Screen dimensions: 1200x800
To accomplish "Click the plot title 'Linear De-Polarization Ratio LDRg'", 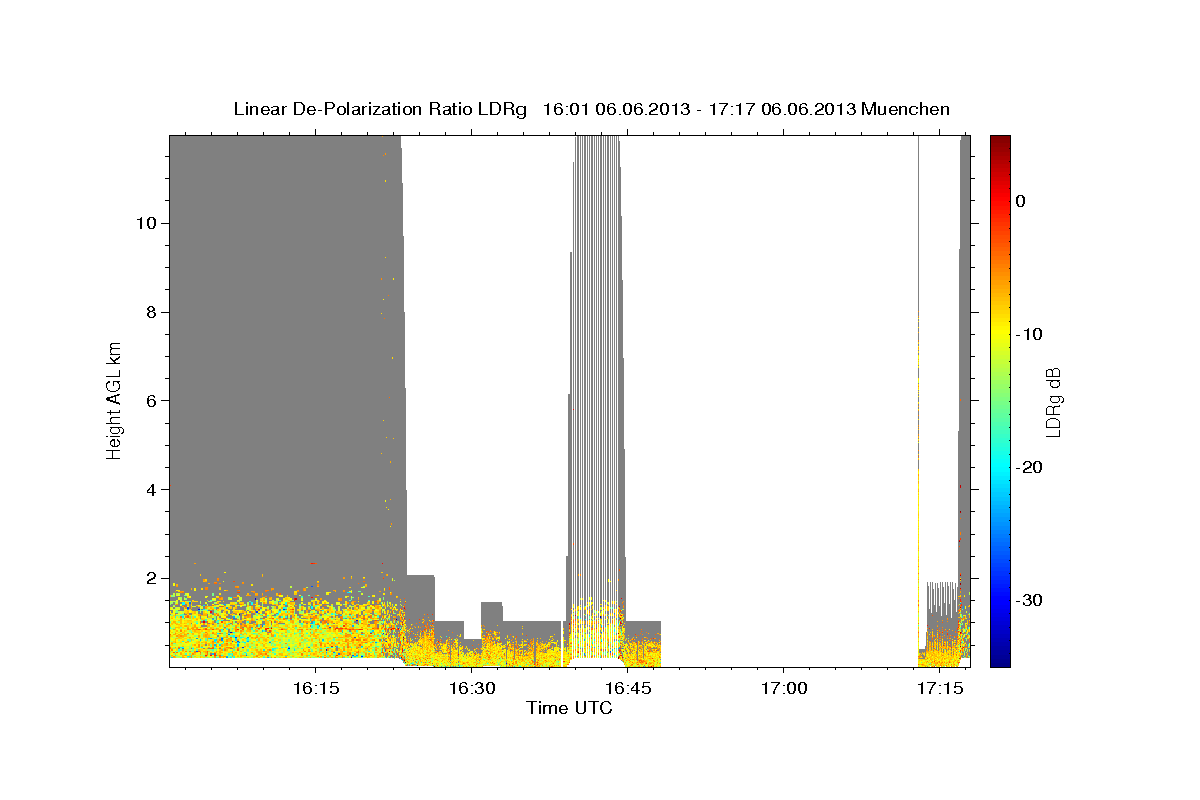I will click(380, 109).
